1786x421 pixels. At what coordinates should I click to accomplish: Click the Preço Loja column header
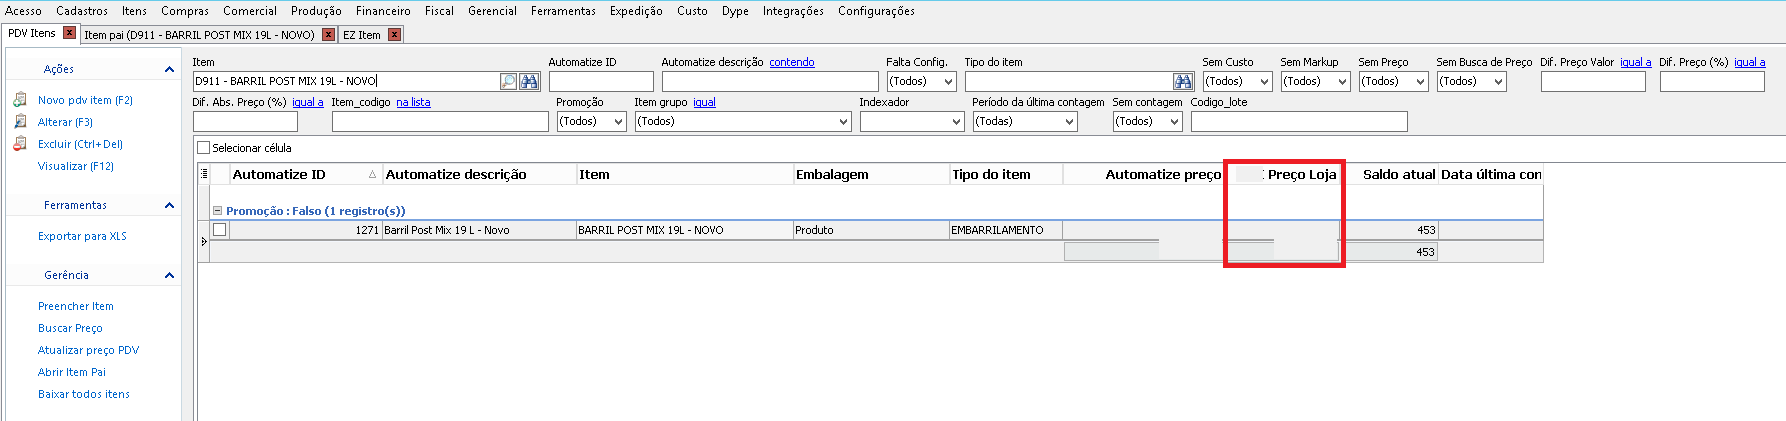tap(1283, 174)
